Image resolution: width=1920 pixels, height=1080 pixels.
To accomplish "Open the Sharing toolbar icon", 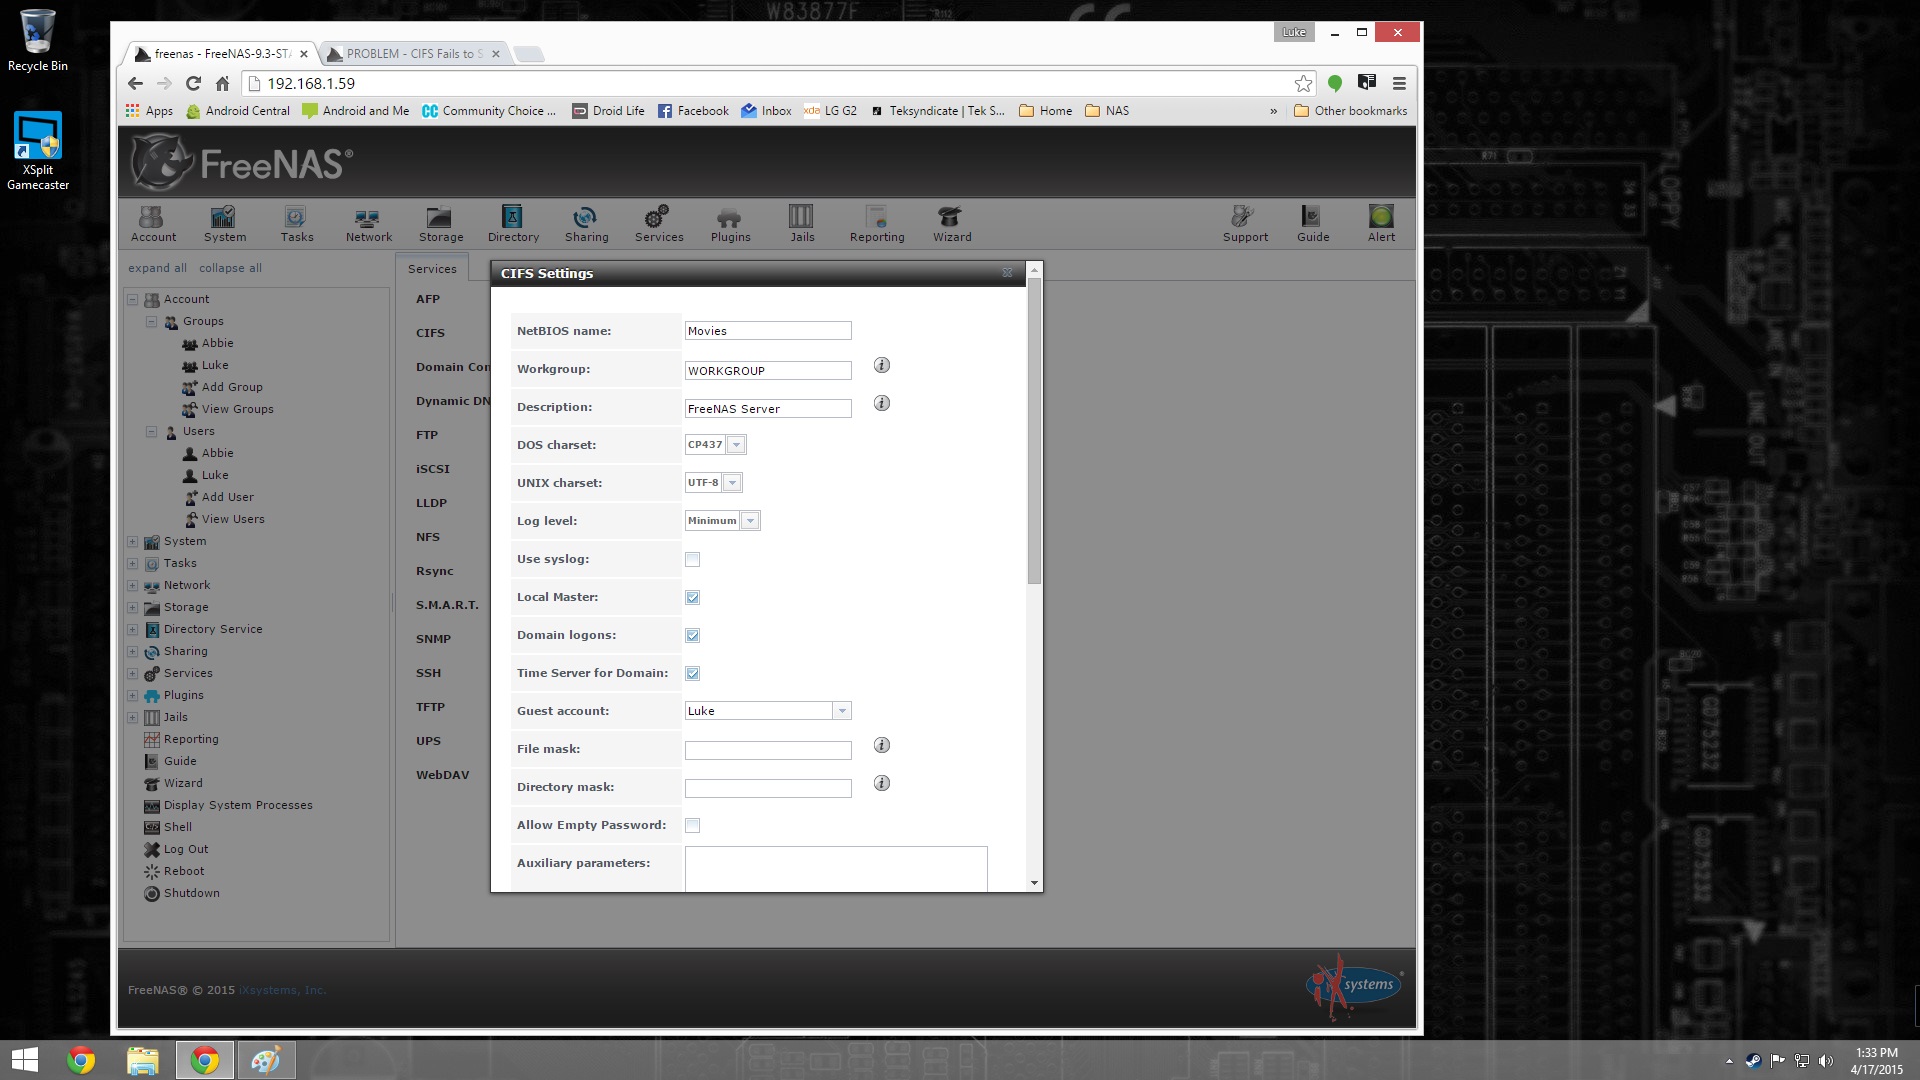I will [586, 224].
